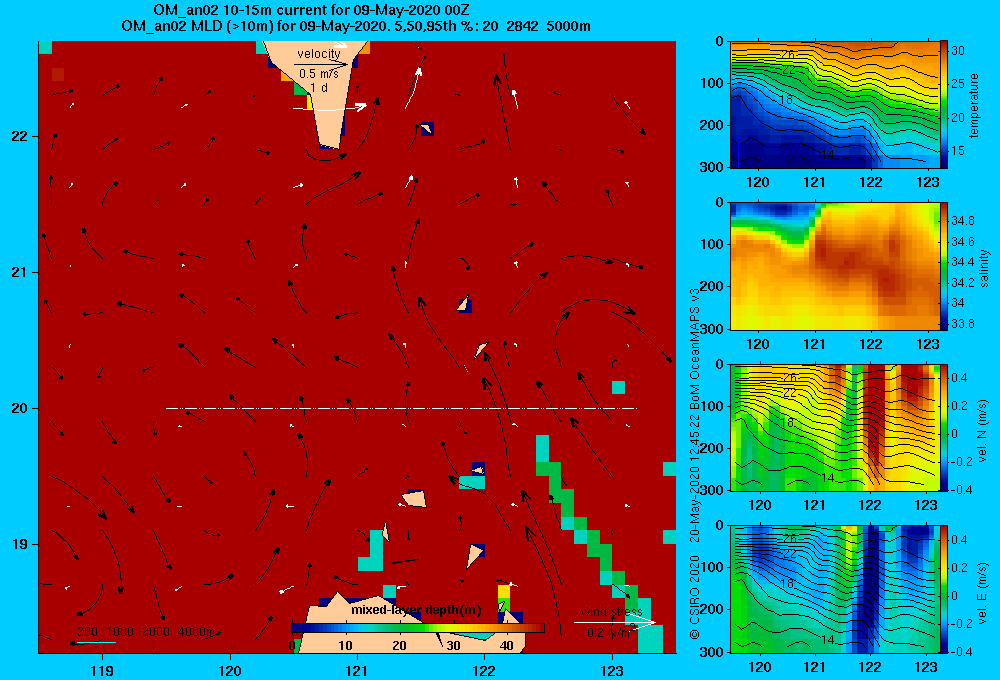
Task: Click longitude label '123' on main map axis
Action: [612, 670]
